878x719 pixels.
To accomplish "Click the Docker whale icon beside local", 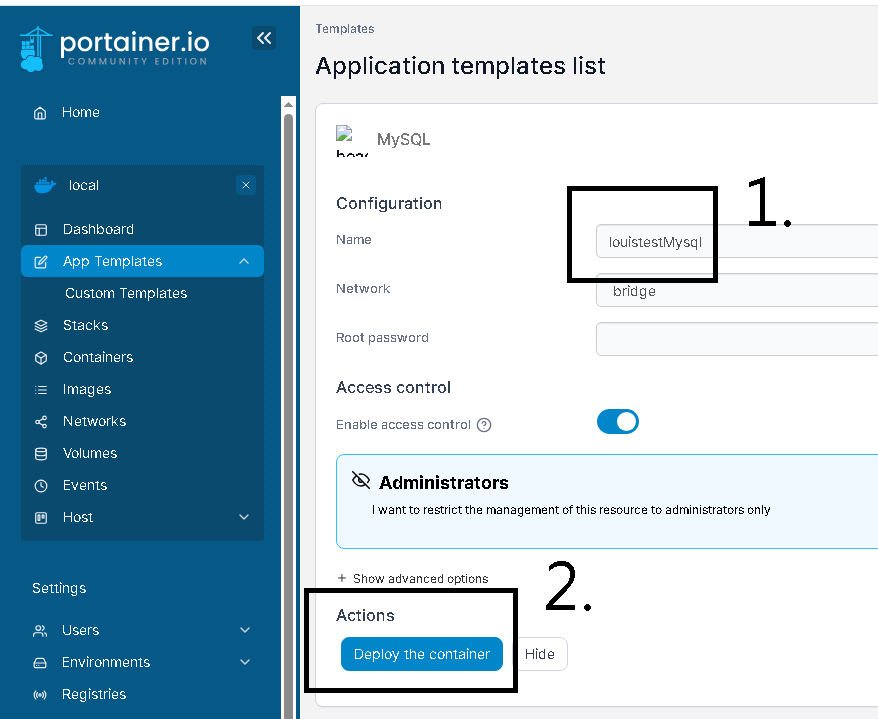I will [x=45, y=185].
